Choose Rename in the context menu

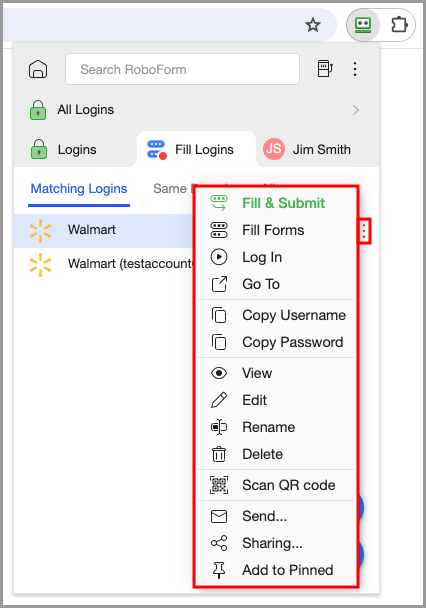tap(276, 427)
